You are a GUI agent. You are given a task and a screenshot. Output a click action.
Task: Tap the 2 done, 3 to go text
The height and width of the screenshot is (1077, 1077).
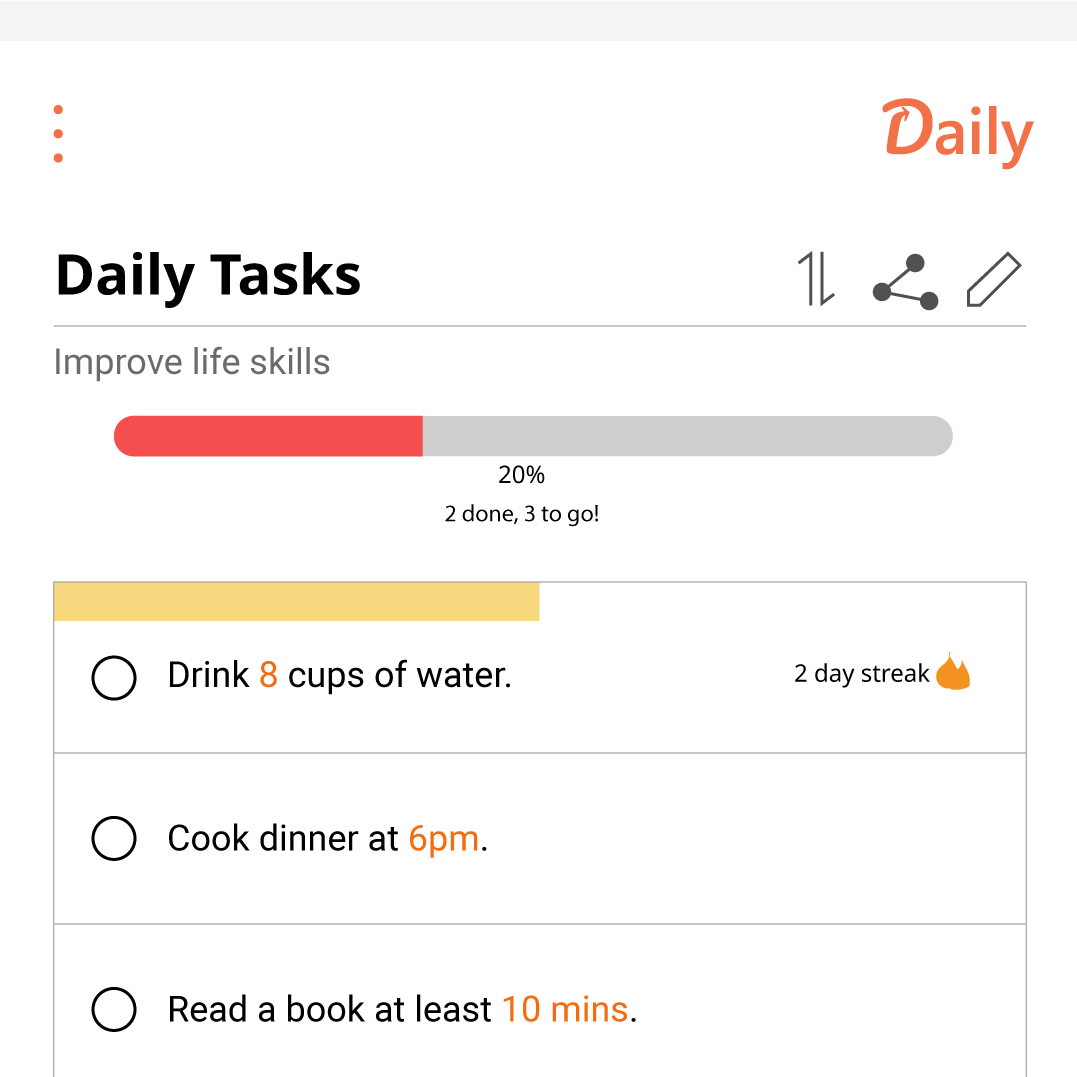pos(521,514)
